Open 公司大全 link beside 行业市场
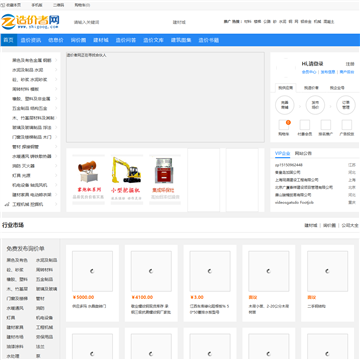The height and width of the screenshot is (360, 360). click(x=350, y=225)
